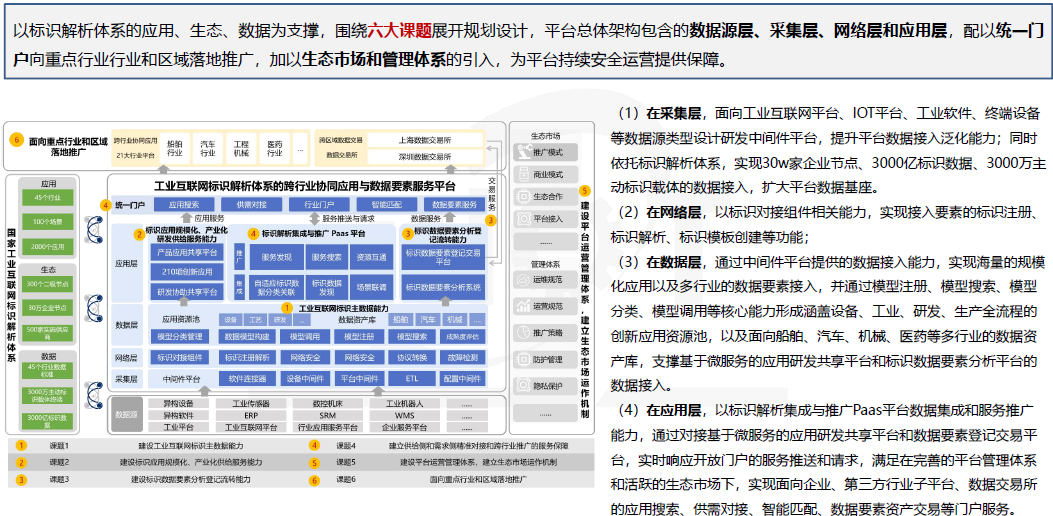This screenshot has width=1053, height=516.
Task: Click the ETL box in 采集层
Action: tap(411, 379)
